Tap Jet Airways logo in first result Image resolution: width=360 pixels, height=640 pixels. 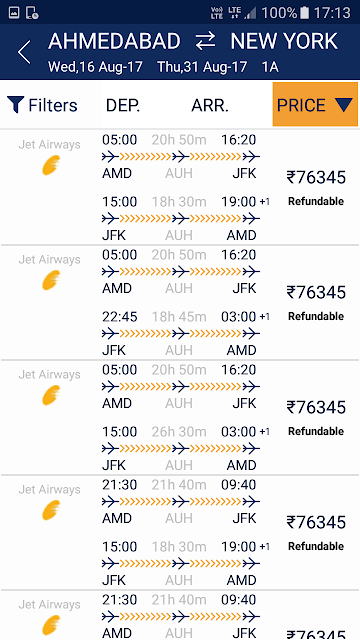[x=51, y=166]
